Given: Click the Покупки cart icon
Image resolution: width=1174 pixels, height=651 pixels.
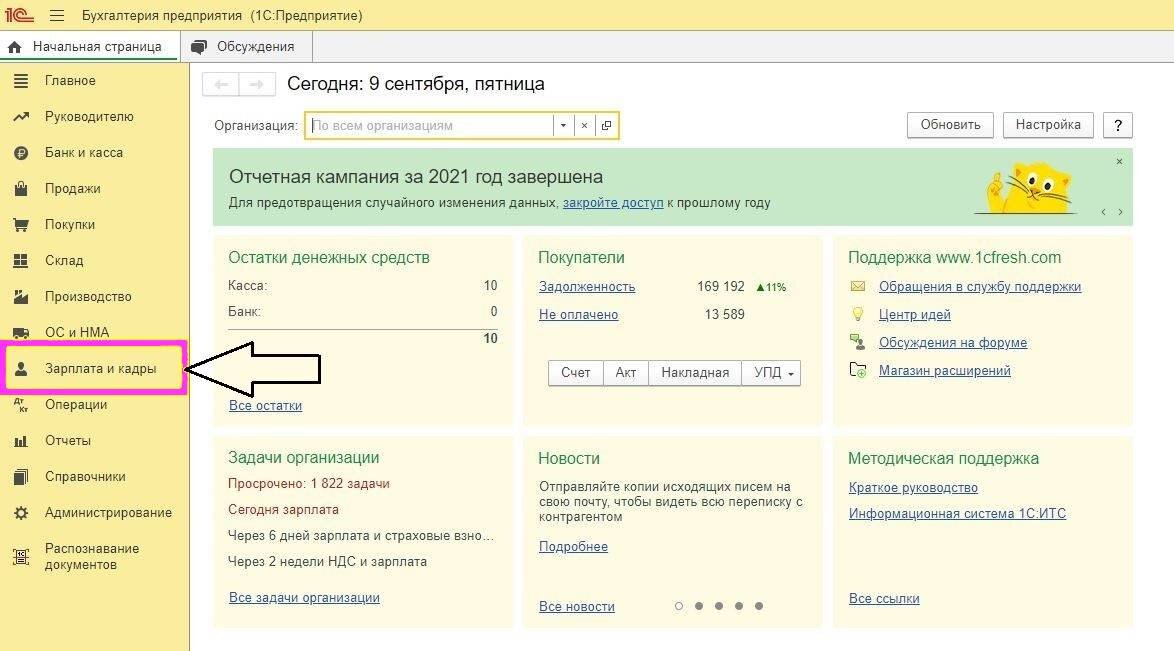Looking at the screenshot, I should pyautogui.click(x=21, y=225).
